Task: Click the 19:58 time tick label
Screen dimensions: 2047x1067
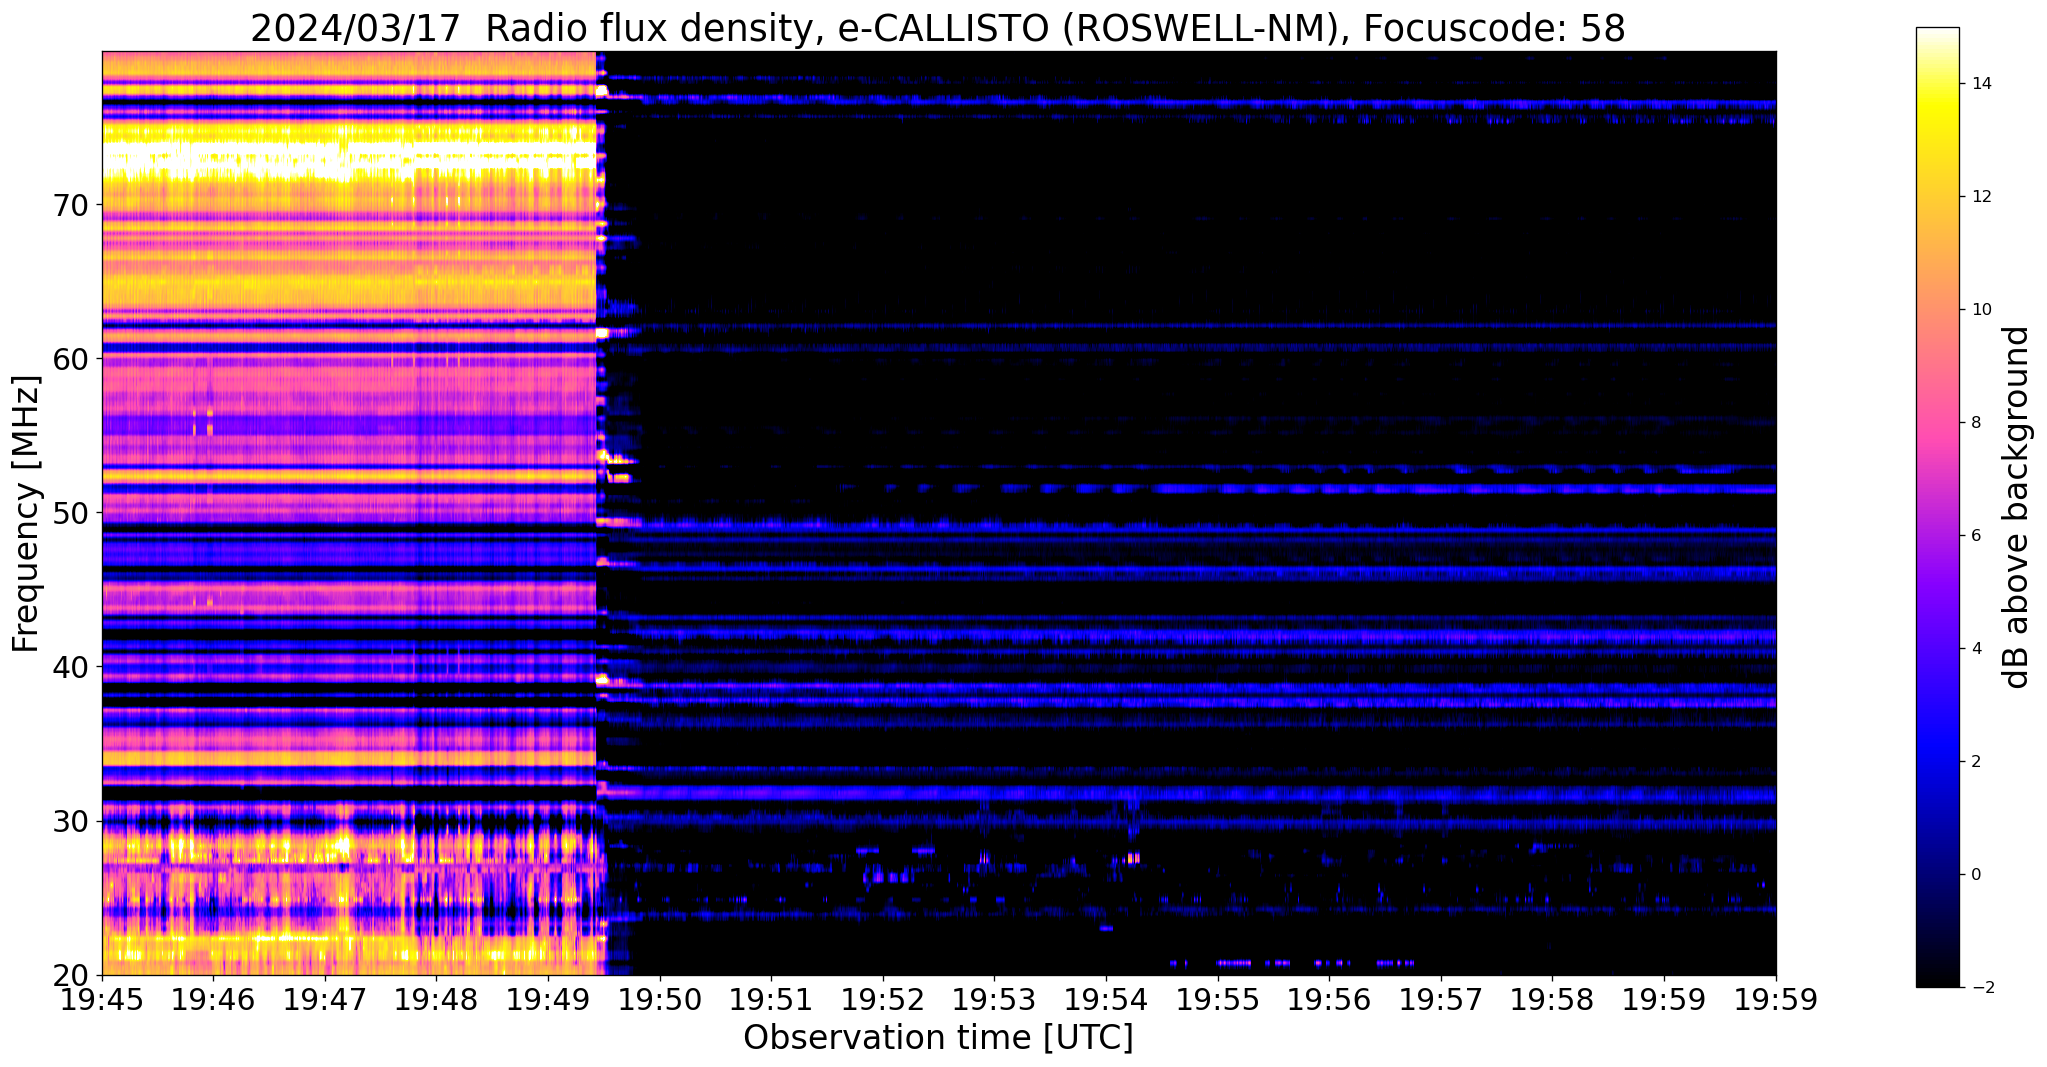Action: tap(1553, 999)
